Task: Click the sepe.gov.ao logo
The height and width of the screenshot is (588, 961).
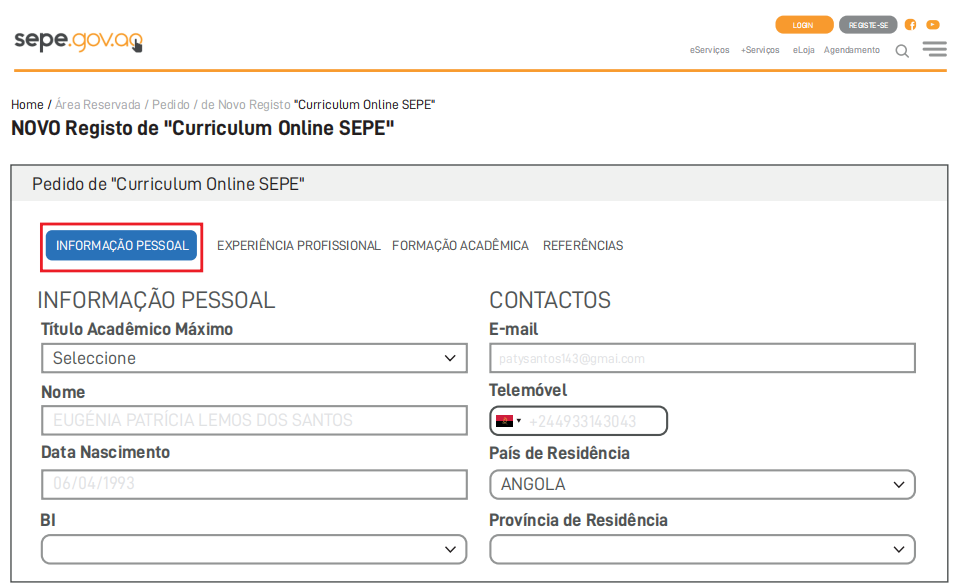Action: [78, 40]
